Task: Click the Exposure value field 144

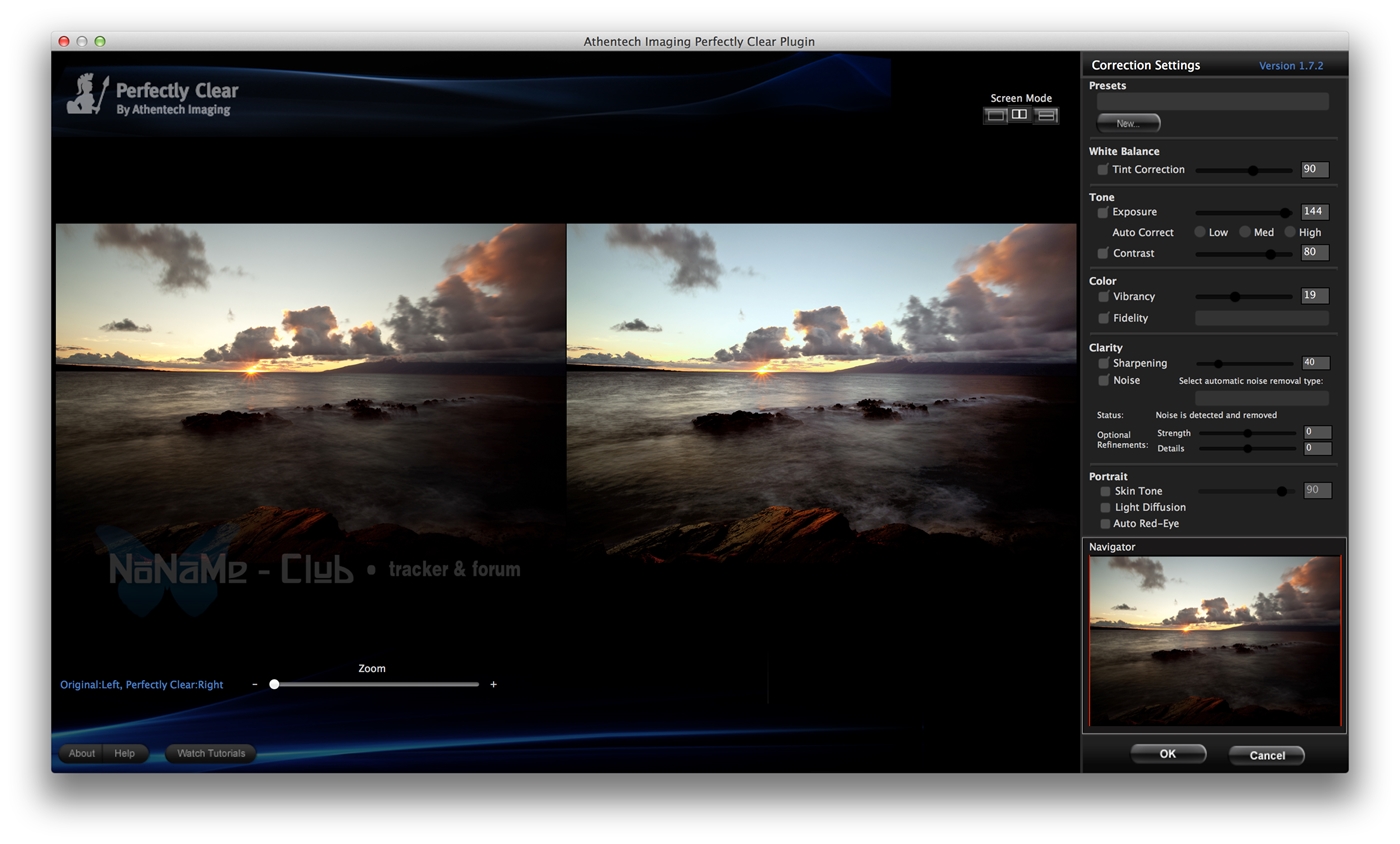Action: [1314, 212]
